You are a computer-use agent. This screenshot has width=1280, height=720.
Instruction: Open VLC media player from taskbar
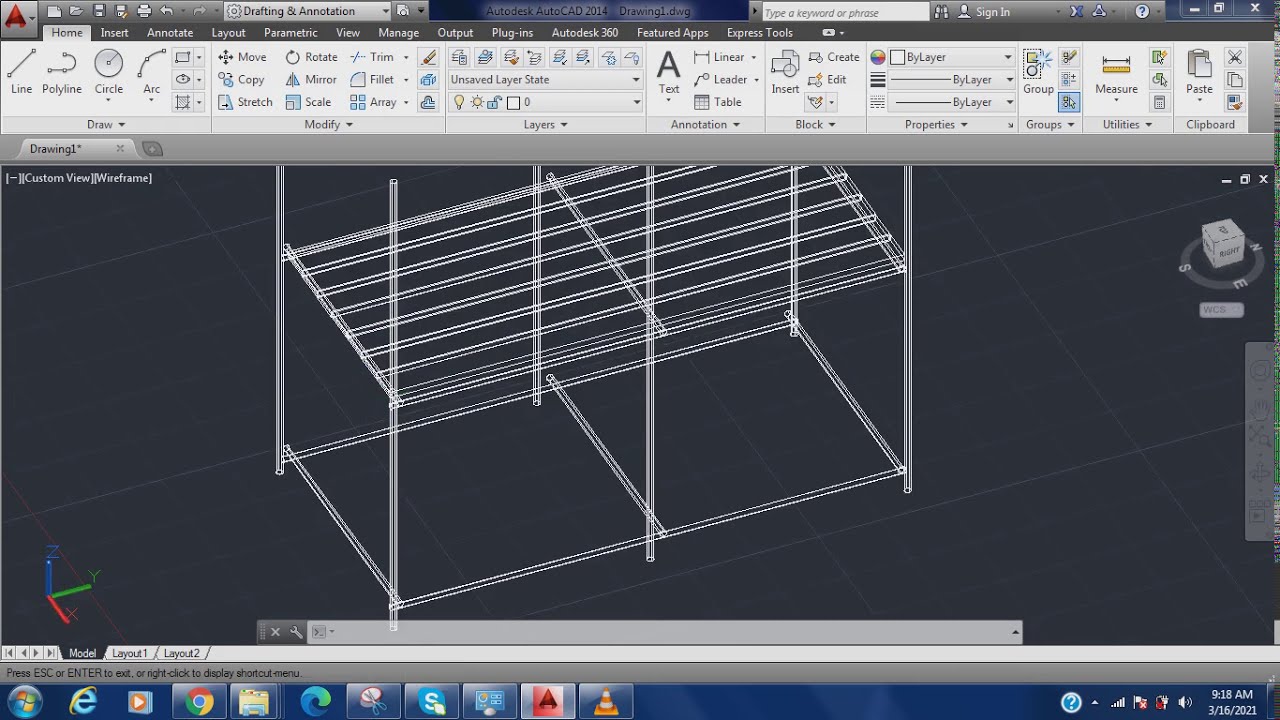tap(606, 702)
